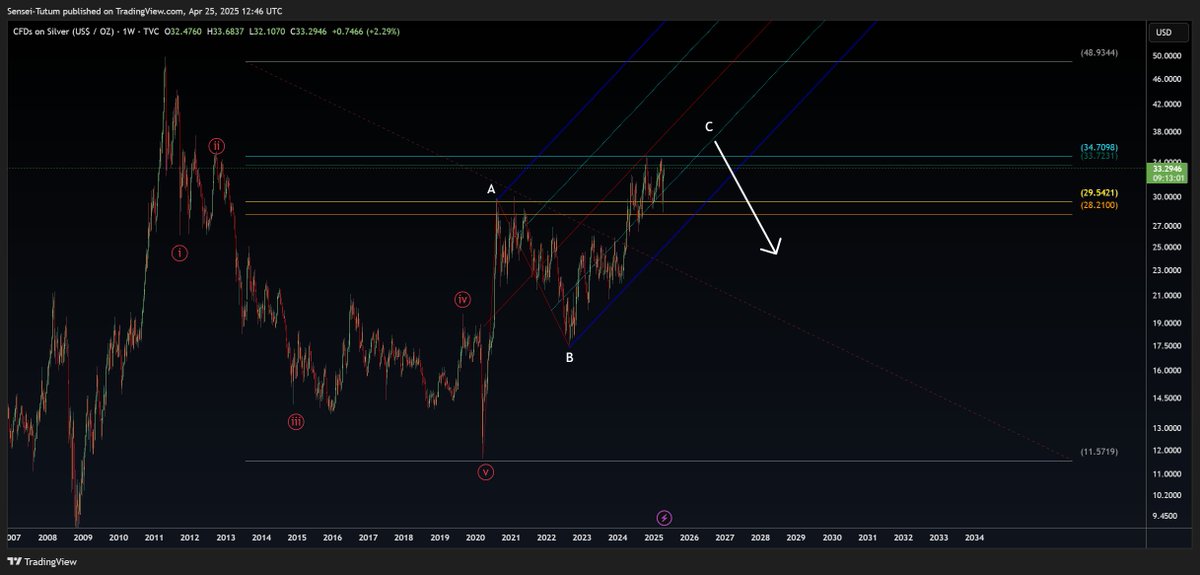Click 2009 on the time axis

coord(83,538)
